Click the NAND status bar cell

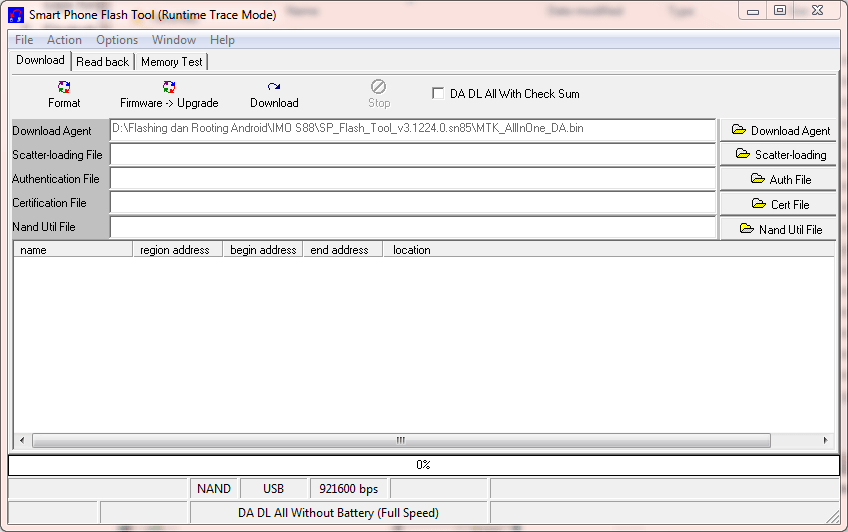click(x=214, y=489)
